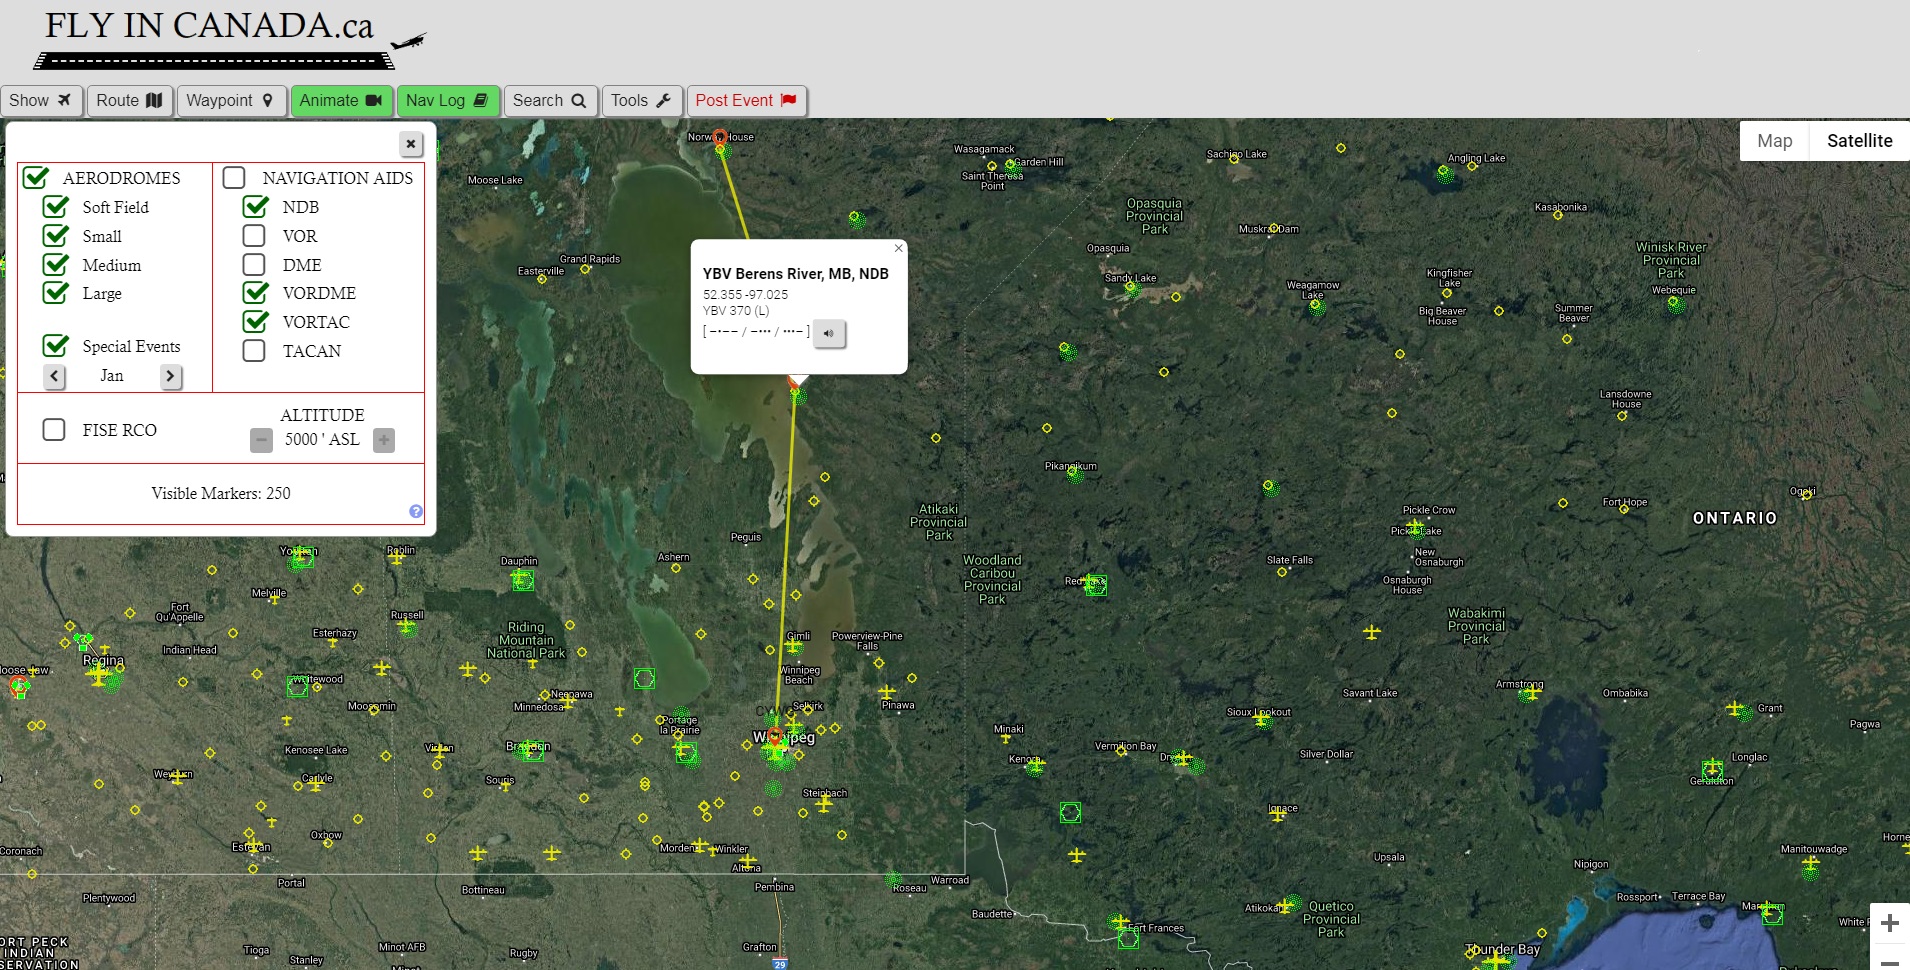
Task: Open the Tools menu
Action: tap(641, 100)
